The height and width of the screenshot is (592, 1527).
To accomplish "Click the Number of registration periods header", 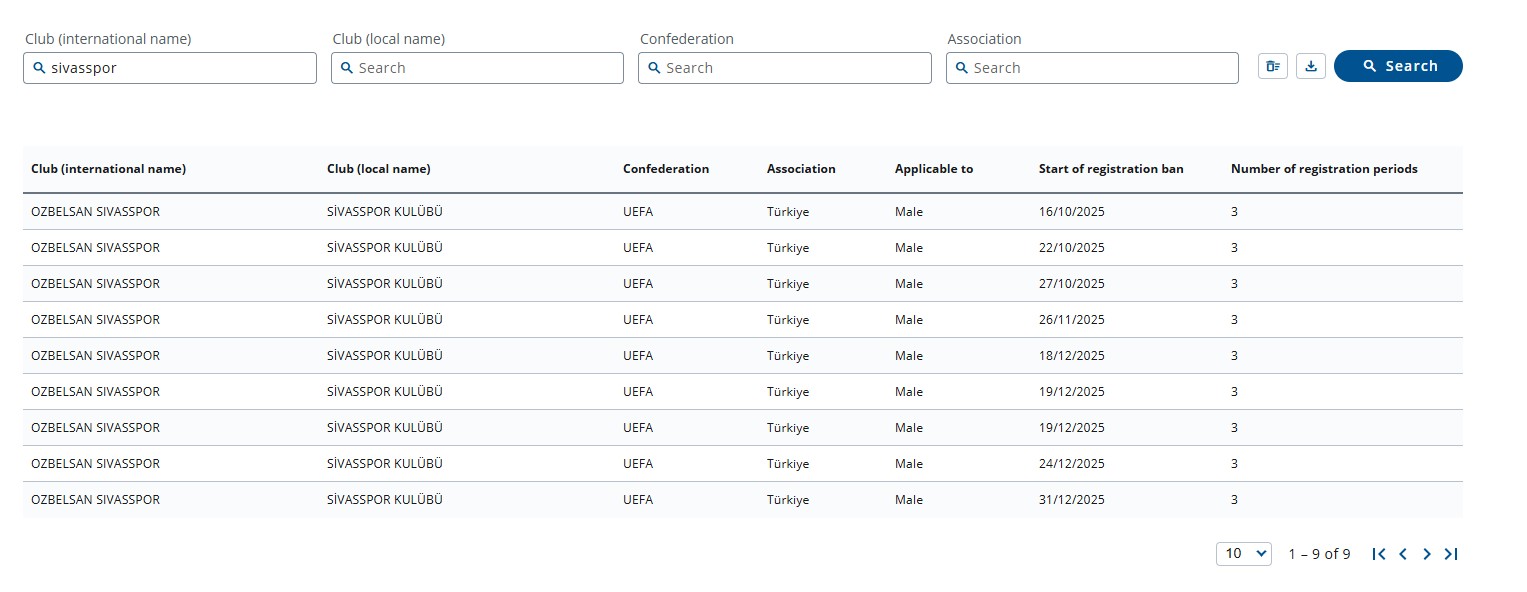I will pyautogui.click(x=1324, y=169).
